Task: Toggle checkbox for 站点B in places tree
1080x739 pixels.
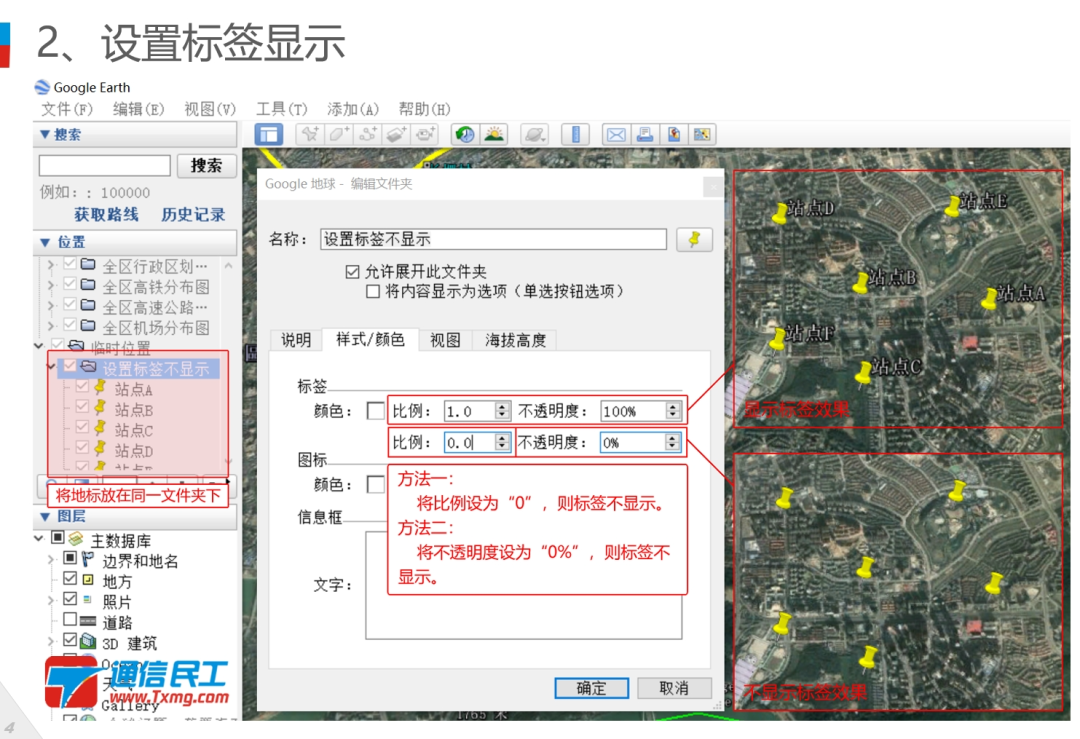Action: [x=83, y=407]
